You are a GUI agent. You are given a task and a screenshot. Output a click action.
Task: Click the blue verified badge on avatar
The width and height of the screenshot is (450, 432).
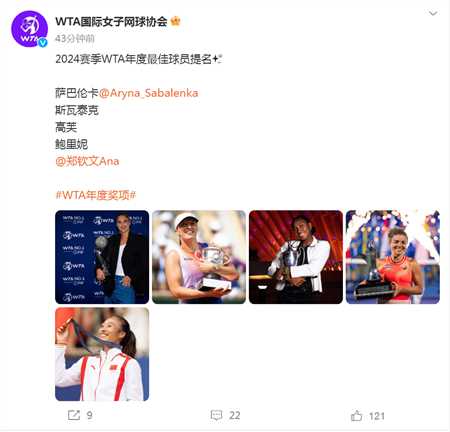(43, 43)
